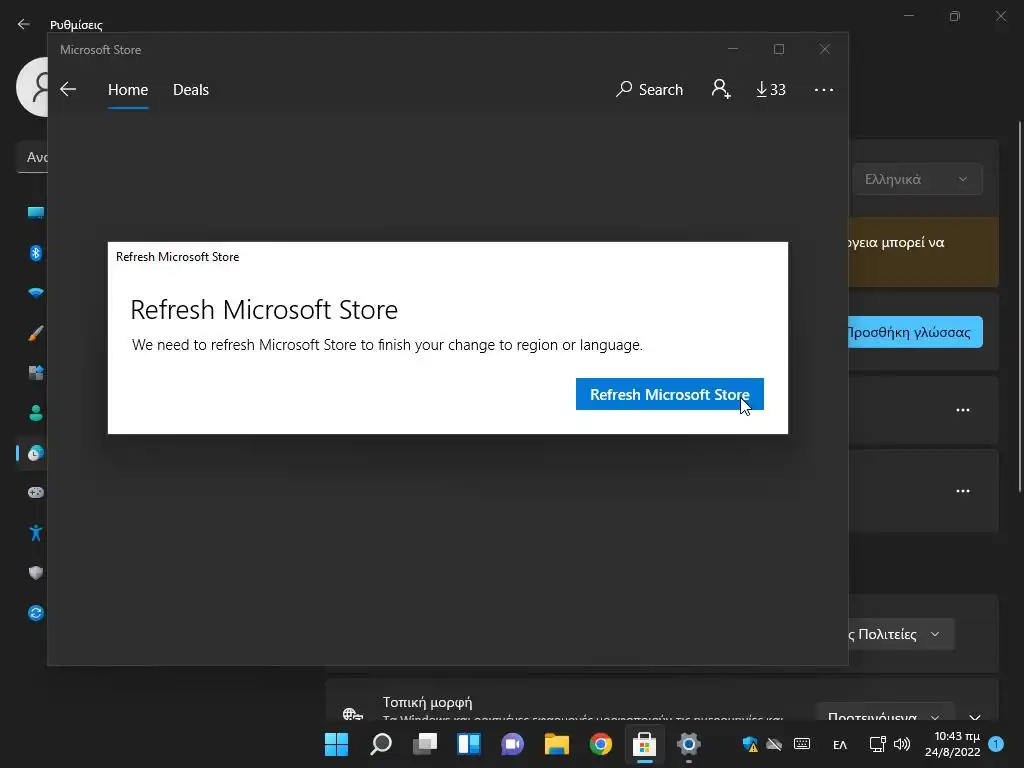Screen dimensions: 1024x768
Task: Open Network category in Settings sidebar
Action: pos(36,293)
